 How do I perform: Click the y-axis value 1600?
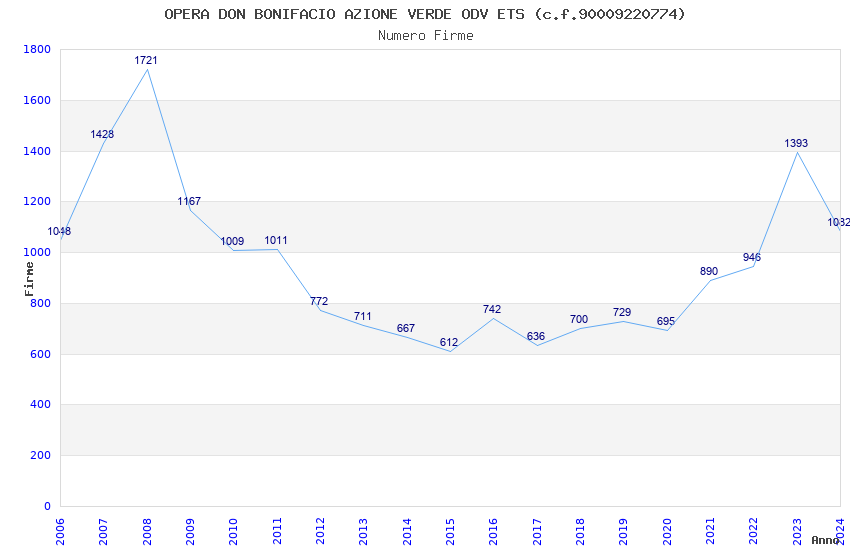click(37, 100)
